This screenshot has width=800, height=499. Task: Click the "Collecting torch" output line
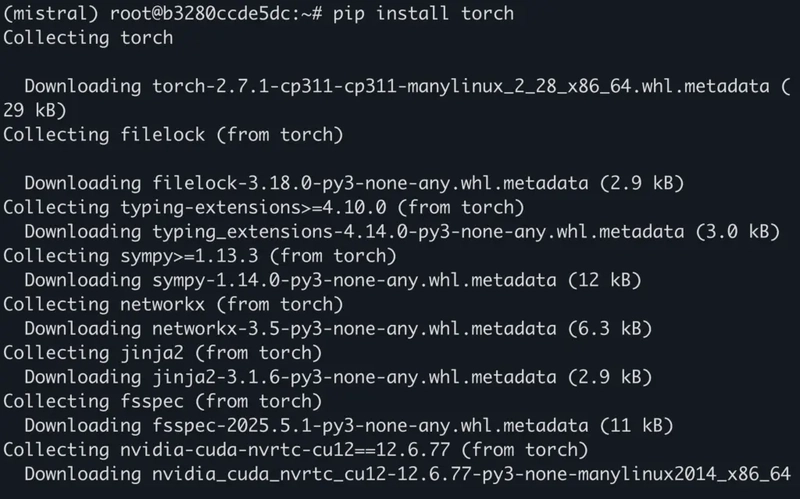[88, 38]
